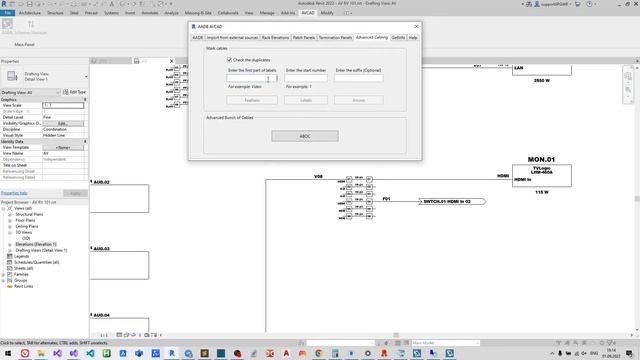Open the Systems ribbon tab
This screenshot has width=640, height=360.
pyautogui.click(x=111, y=13)
